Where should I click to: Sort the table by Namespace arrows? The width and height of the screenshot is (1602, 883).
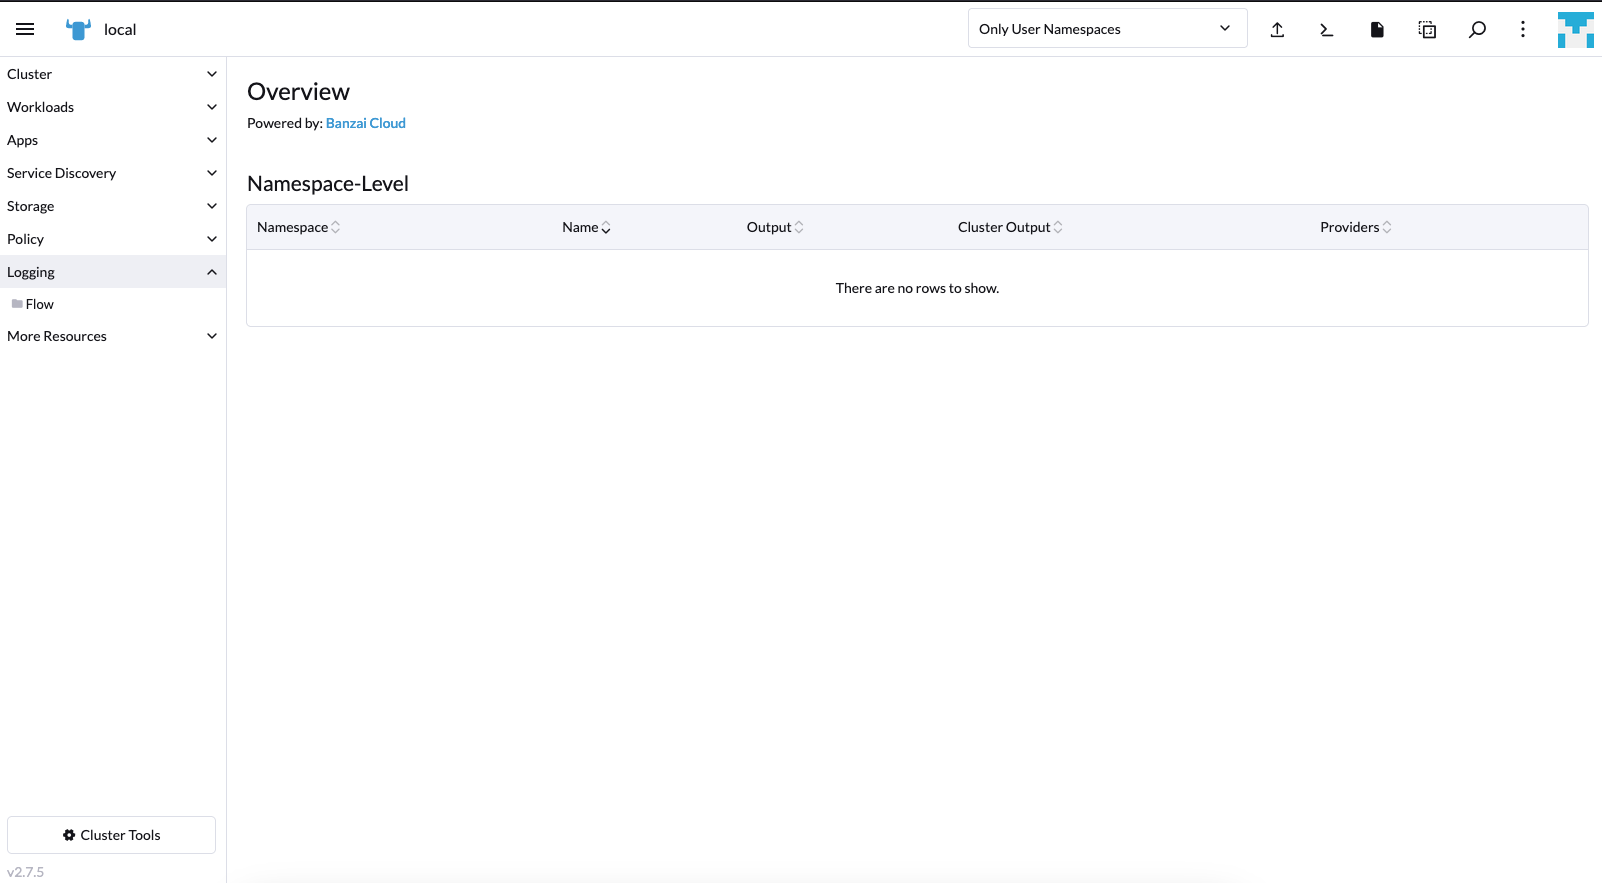[x=336, y=227]
